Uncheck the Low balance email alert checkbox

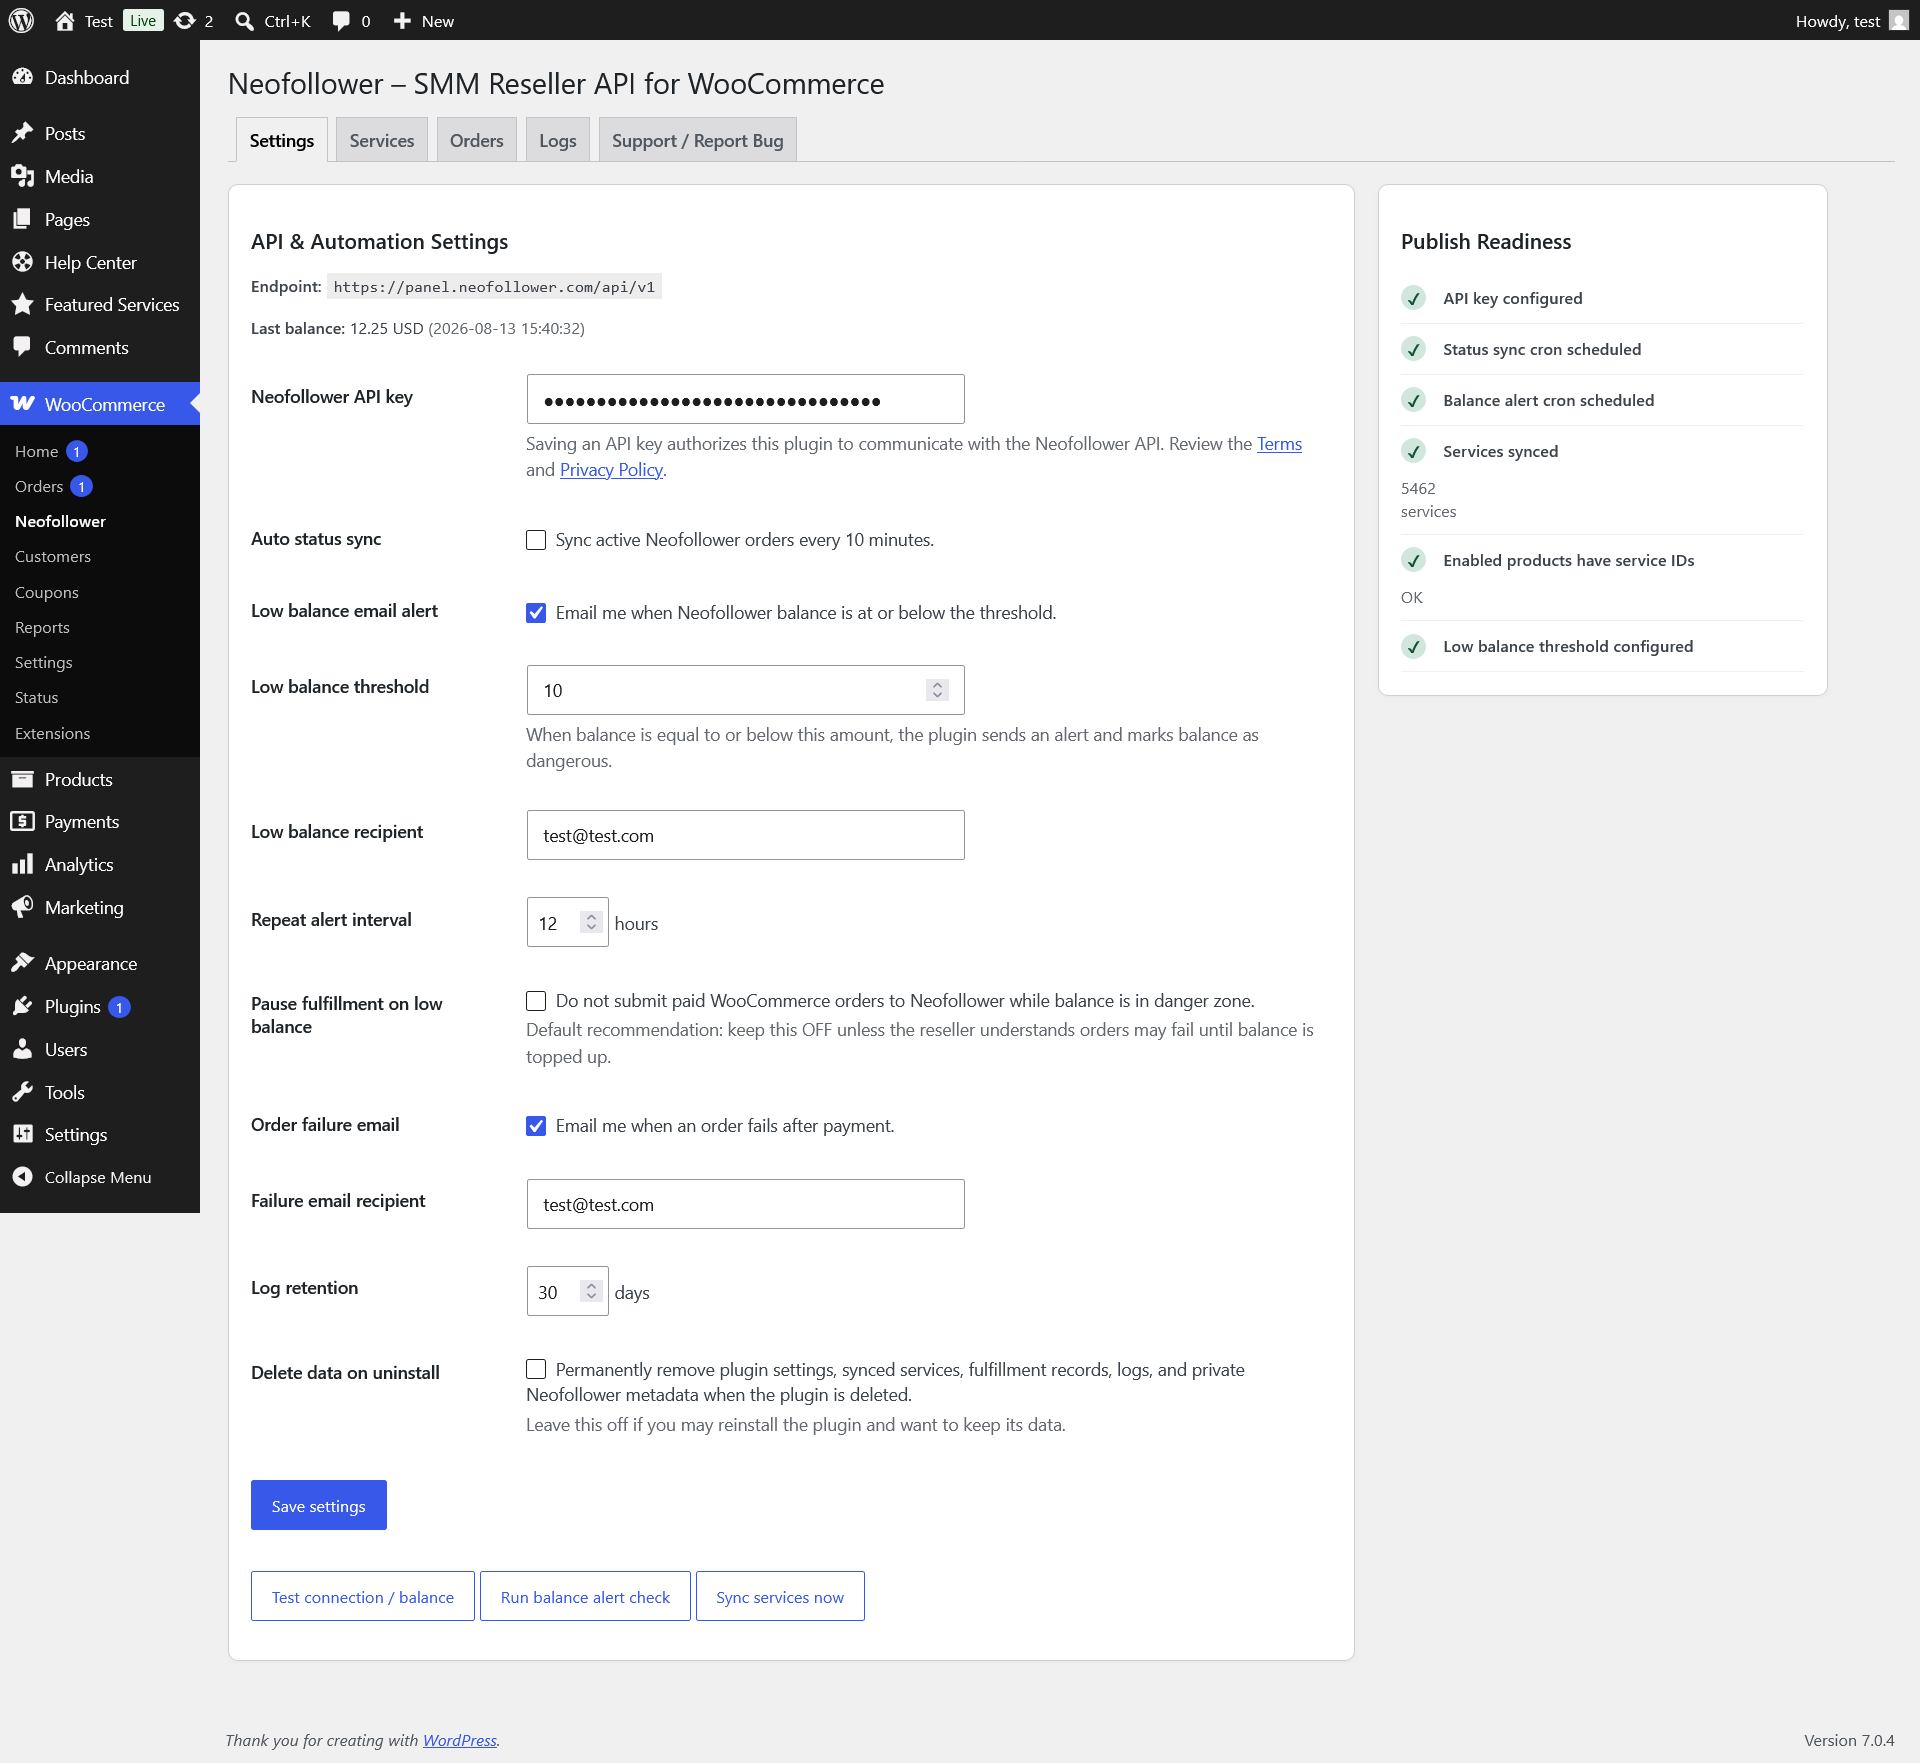point(536,613)
